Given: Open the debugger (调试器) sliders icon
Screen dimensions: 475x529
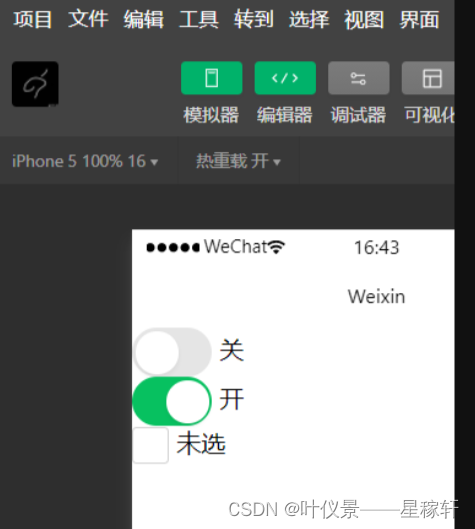Looking at the screenshot, I should tap(359, 78).
